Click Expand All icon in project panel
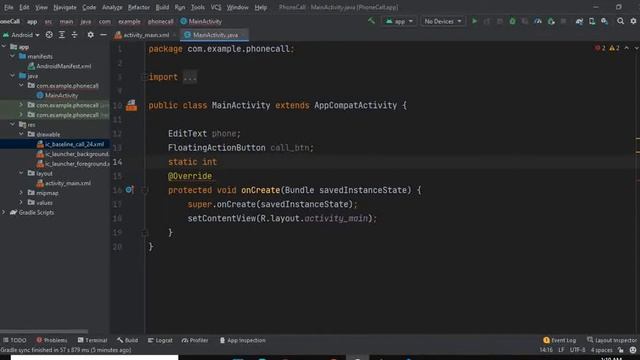 coord(62,35)
